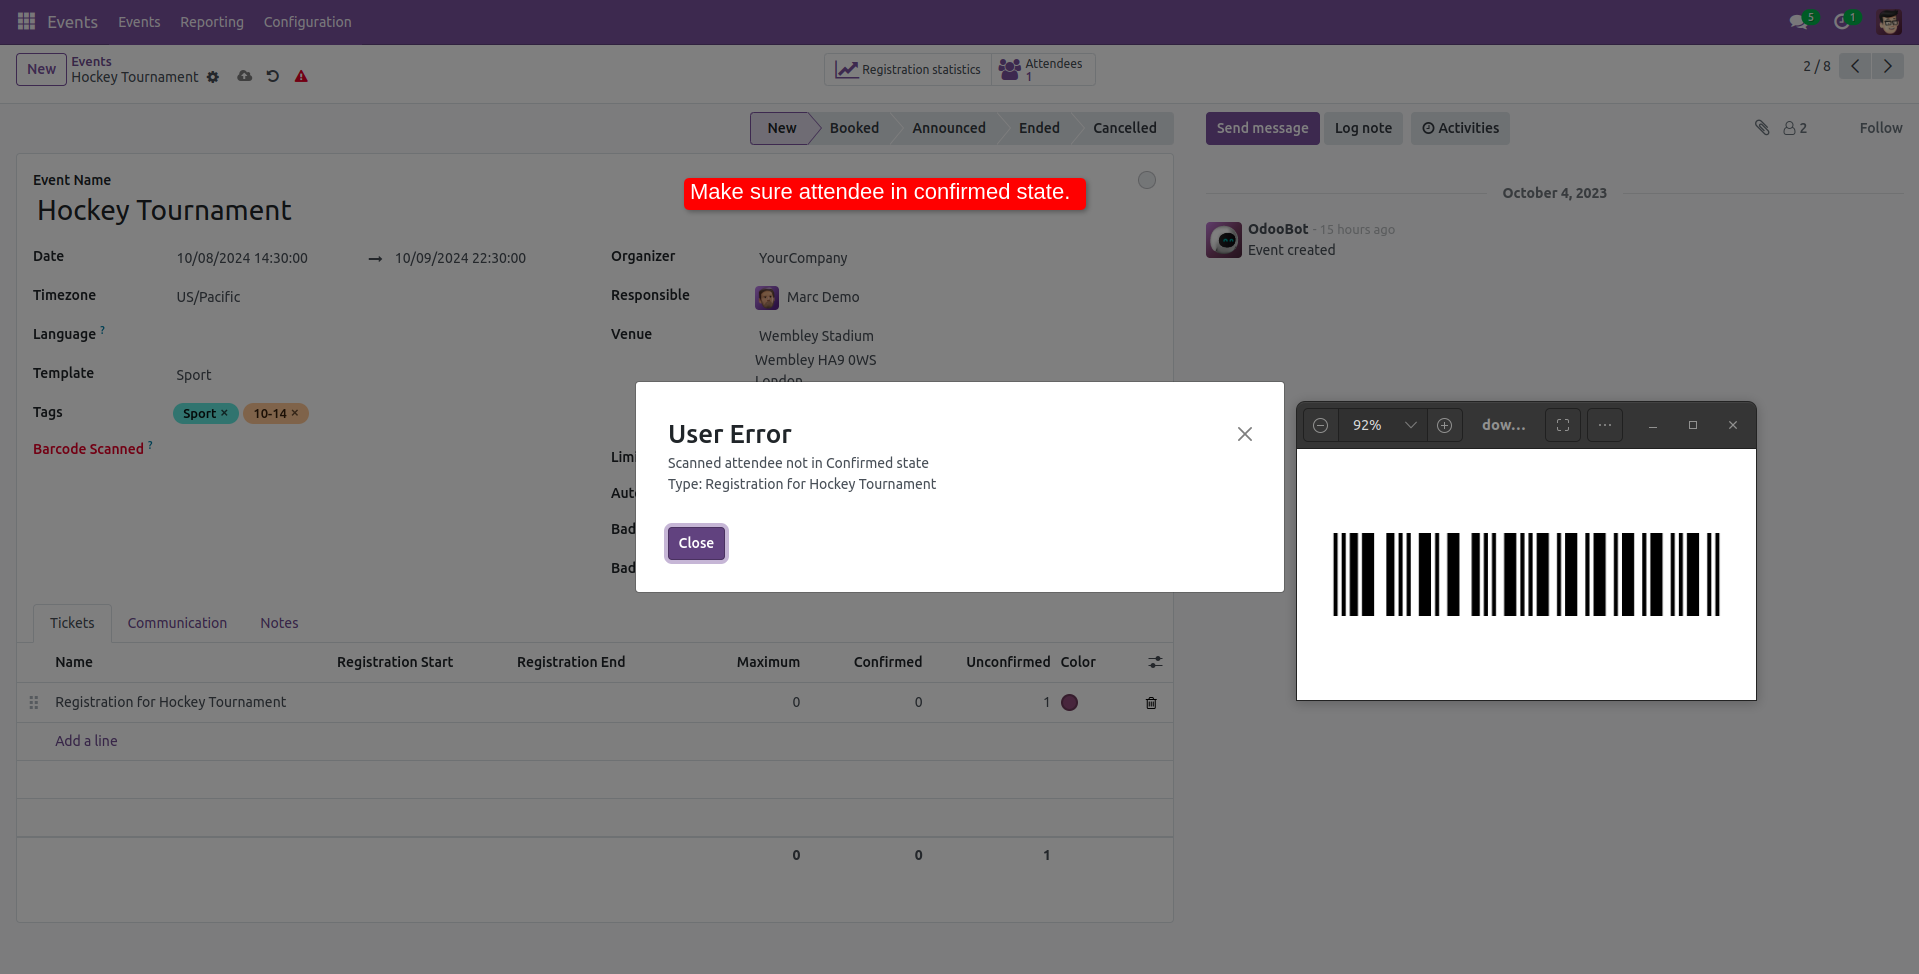
Task: Remove the Sport tag
Action: coord(224,413)
